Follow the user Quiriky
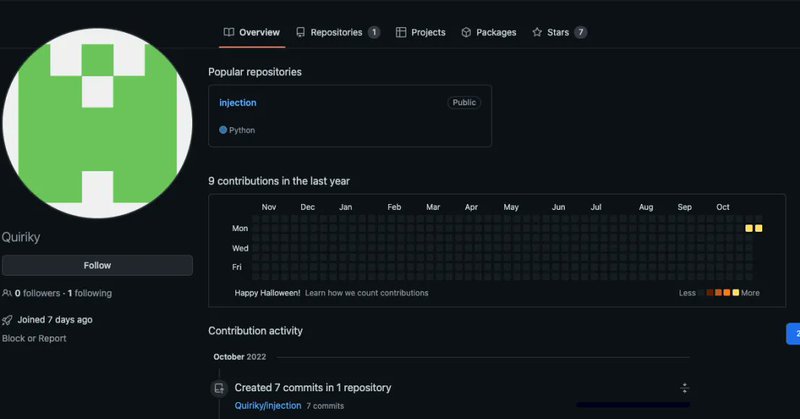800x419 pixels. pos(97,265)
